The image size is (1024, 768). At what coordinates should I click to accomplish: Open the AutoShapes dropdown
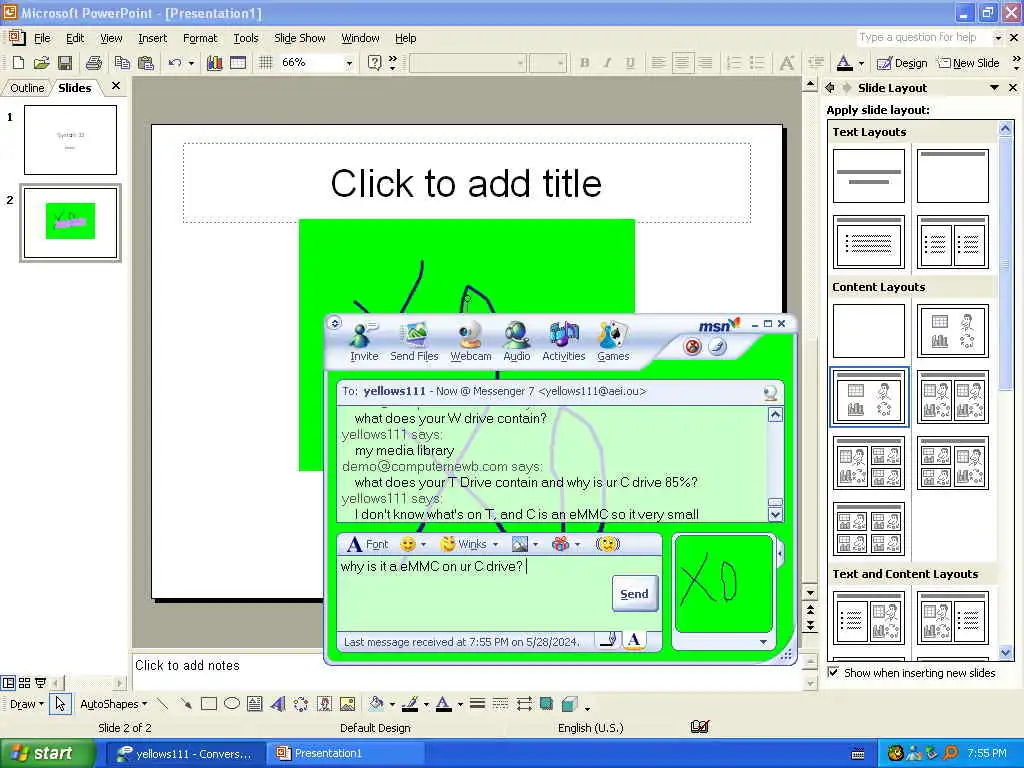coord(114,704)
